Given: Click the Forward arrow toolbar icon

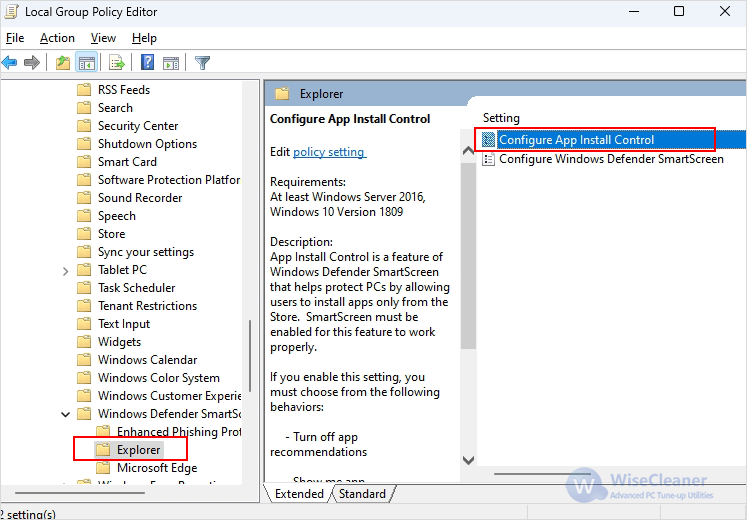Looking at the screenshot, I should point(32,62).
